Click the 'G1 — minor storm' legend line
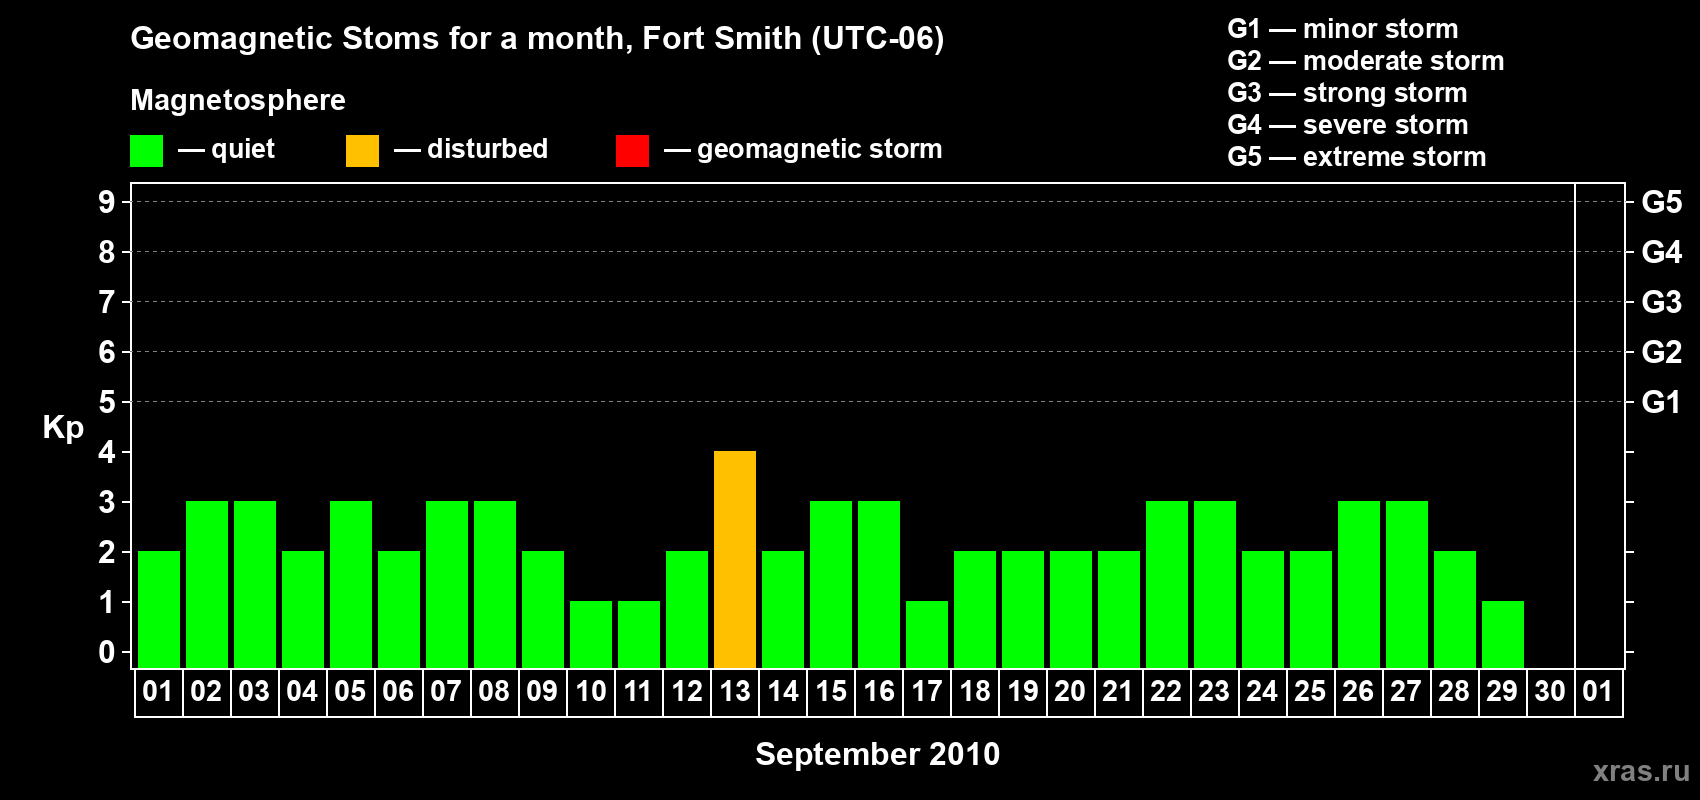This screenshot has width=1700, height=800. click(x=1342, y=29)
